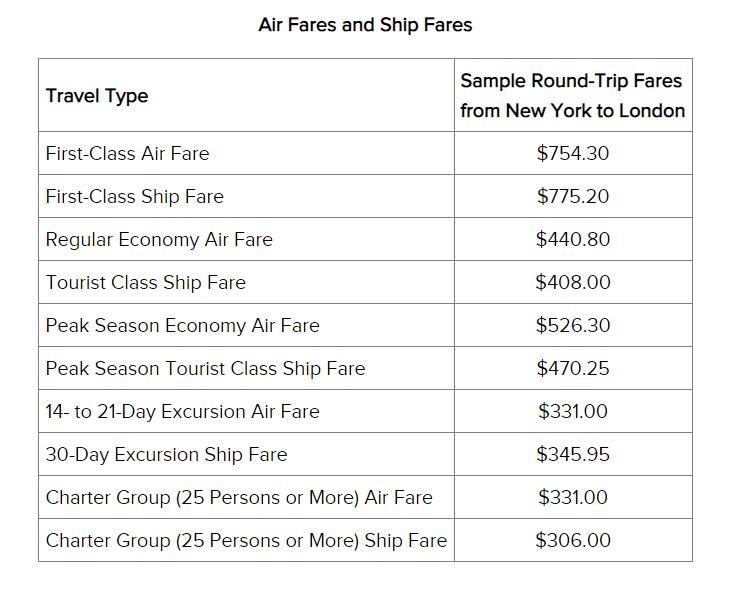This screenshot has width=742, height=602.
Task: Click the $408.00 fare cell
Action: [573, 283]
